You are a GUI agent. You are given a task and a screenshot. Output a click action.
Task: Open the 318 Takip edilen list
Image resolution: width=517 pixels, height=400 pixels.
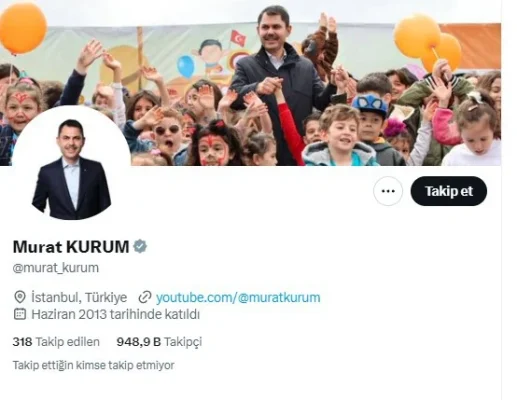point(56,342)
